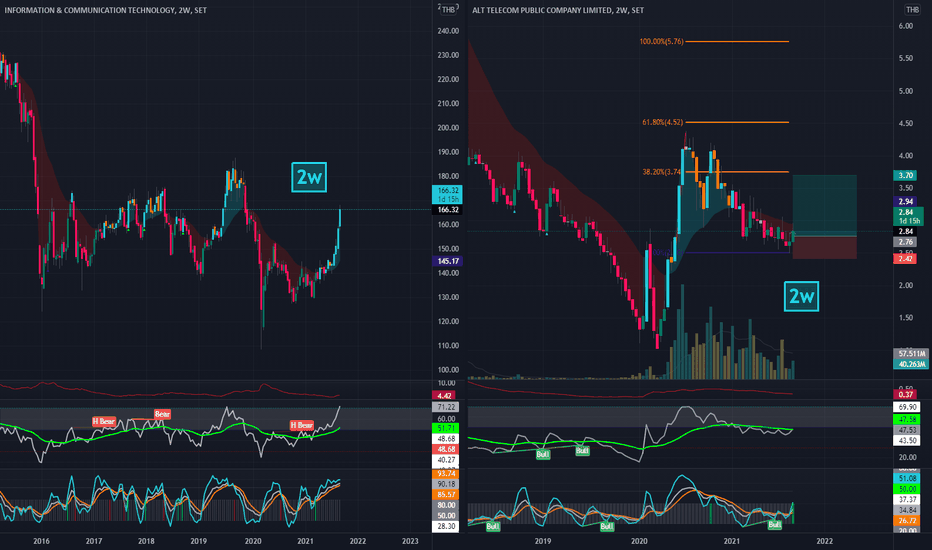Click the 2016 label on left time axis
The height and width of the screenshot is (550, 932).
(41, 541)
